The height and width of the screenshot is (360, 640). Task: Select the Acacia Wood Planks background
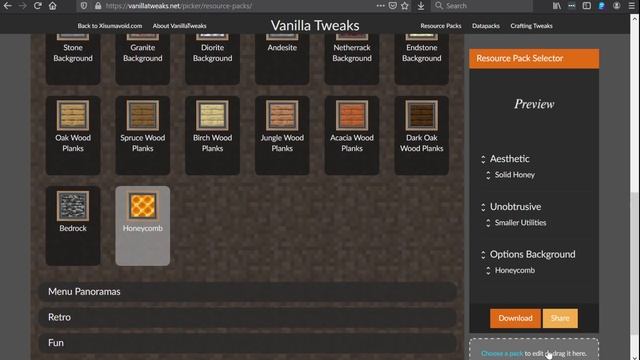[352, 135]
